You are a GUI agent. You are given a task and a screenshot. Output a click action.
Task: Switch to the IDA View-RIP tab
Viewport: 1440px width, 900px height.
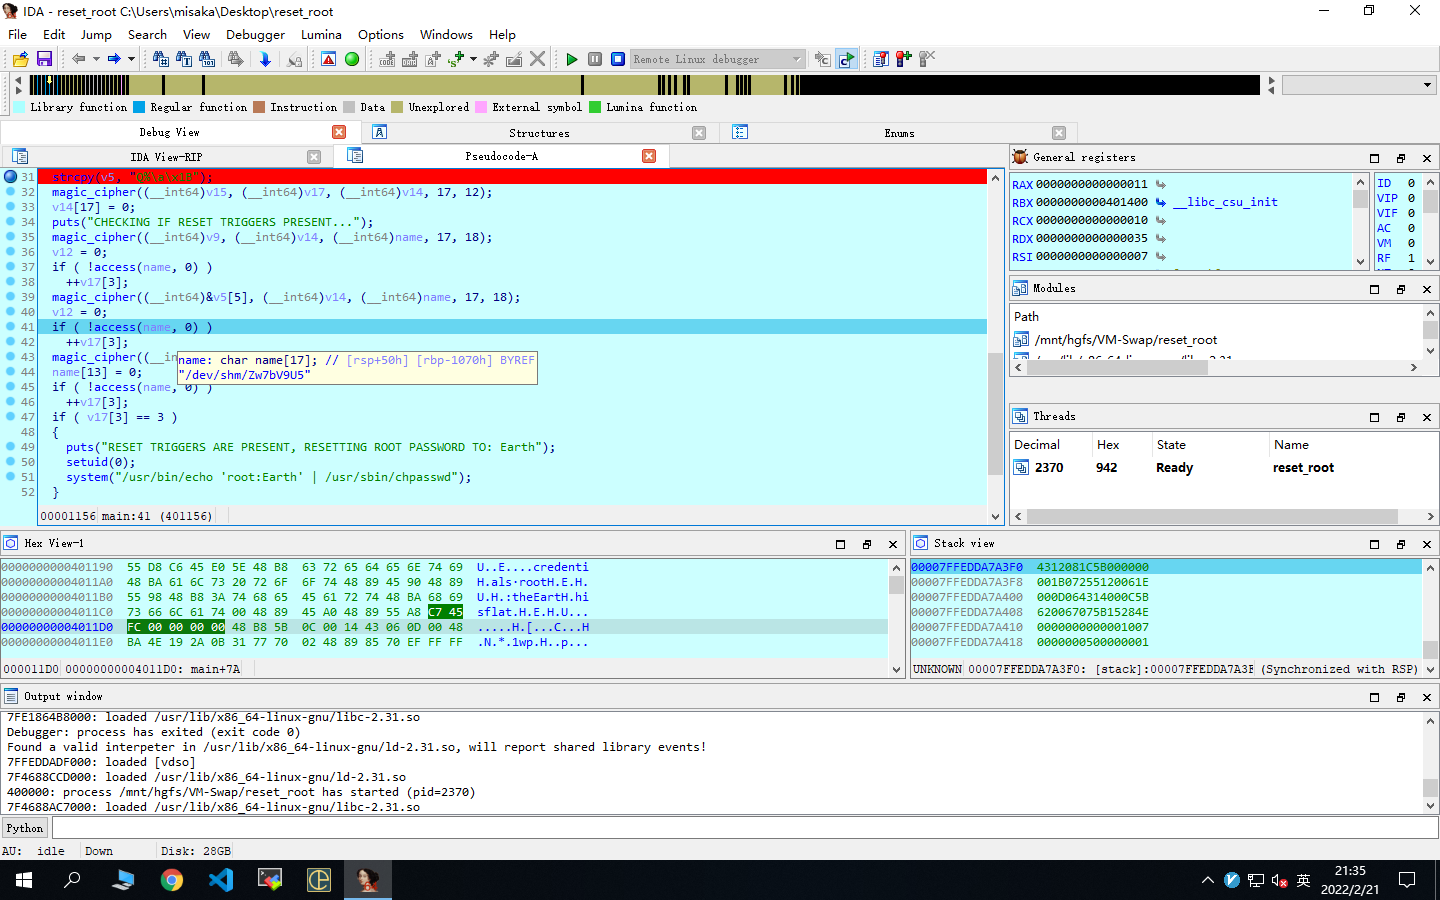coord(166,157)
